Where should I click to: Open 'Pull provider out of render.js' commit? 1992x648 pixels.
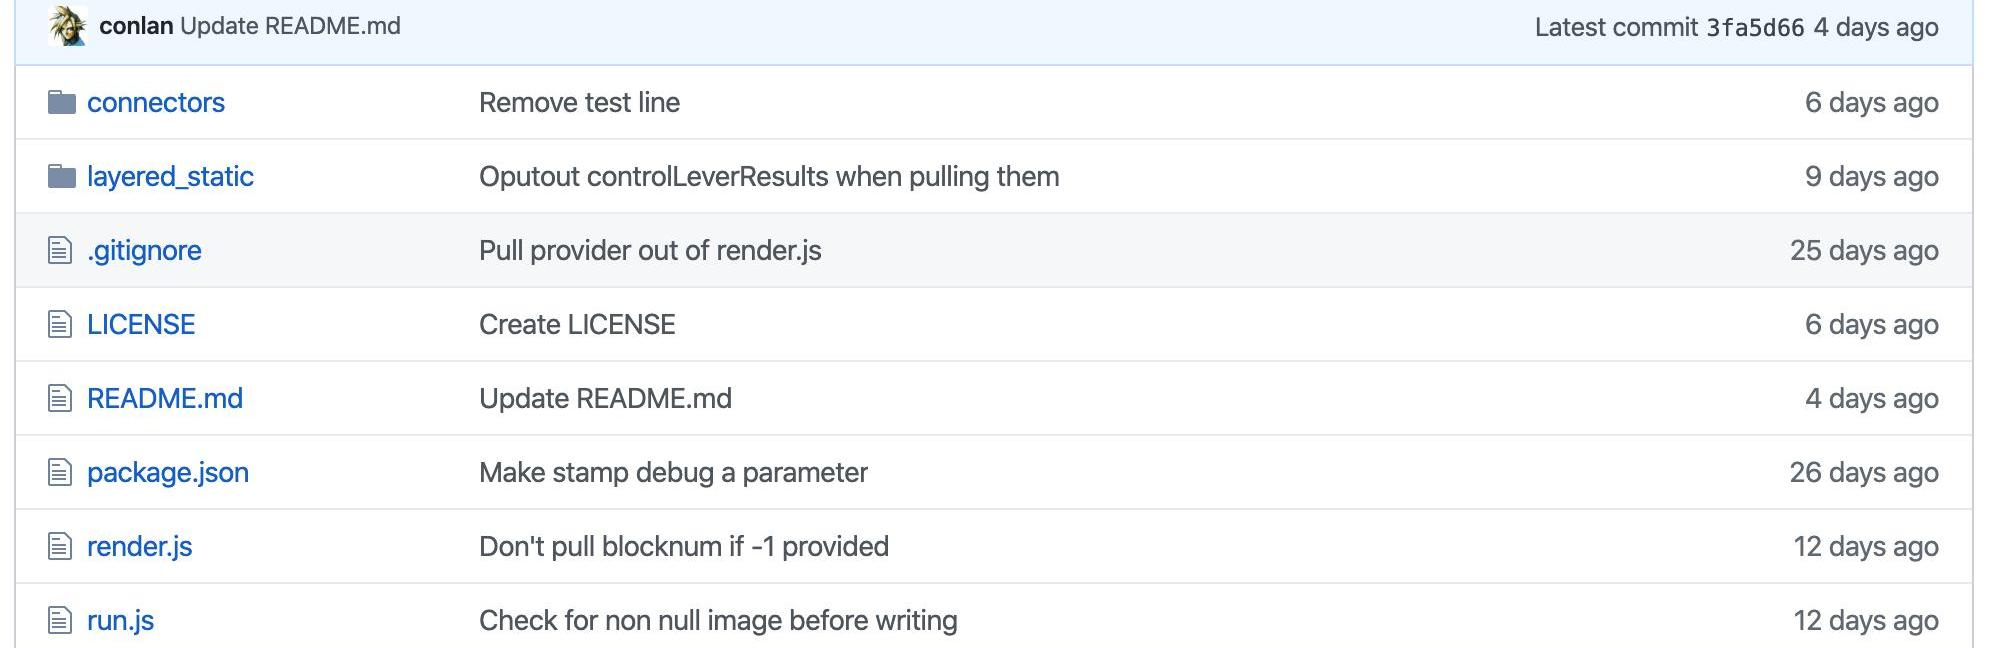click(x=650, y=250)
